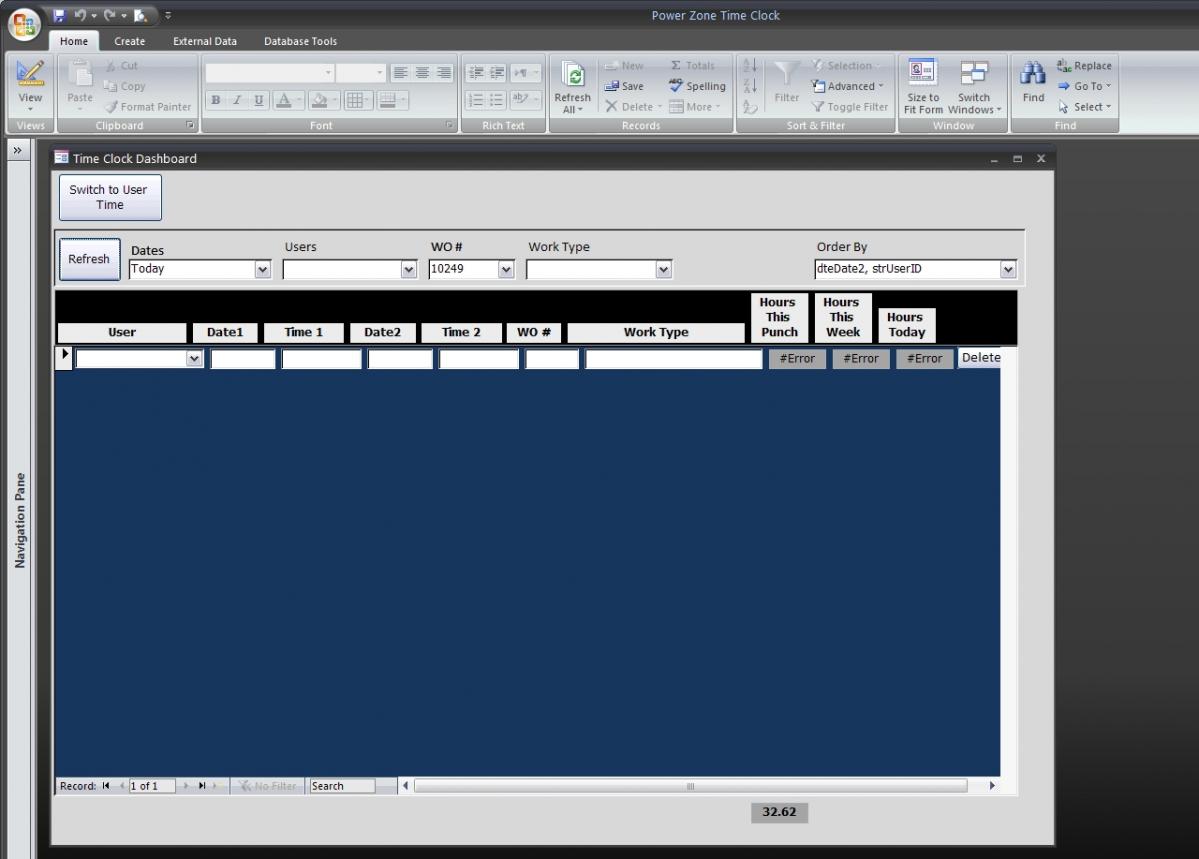Open the WO # dropdown showing 10249

[x=505, y=269]
